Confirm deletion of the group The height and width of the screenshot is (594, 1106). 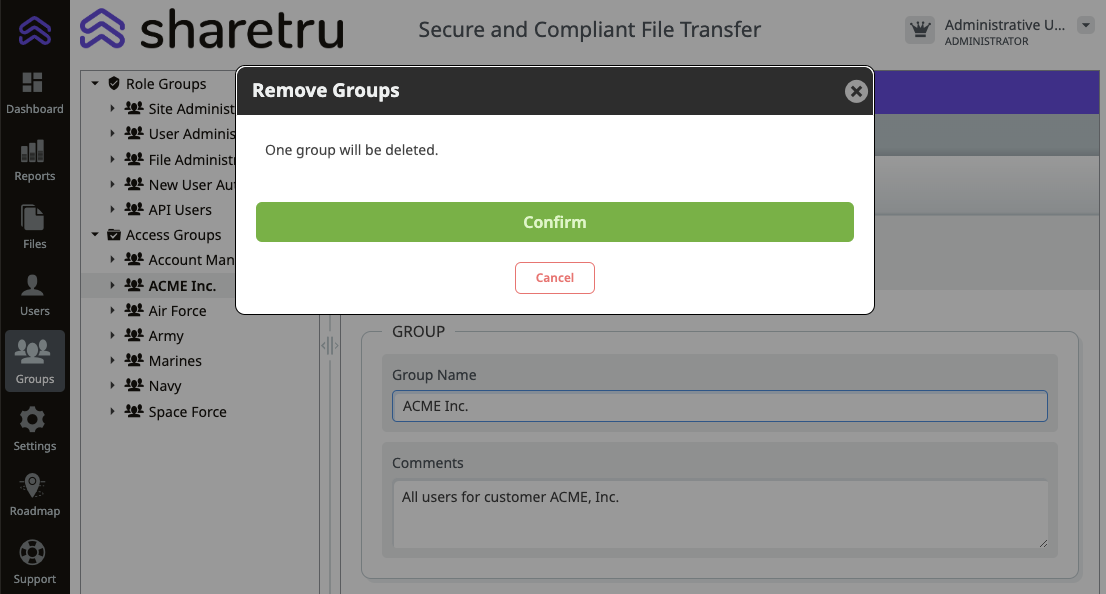click(x=554, y=222)
